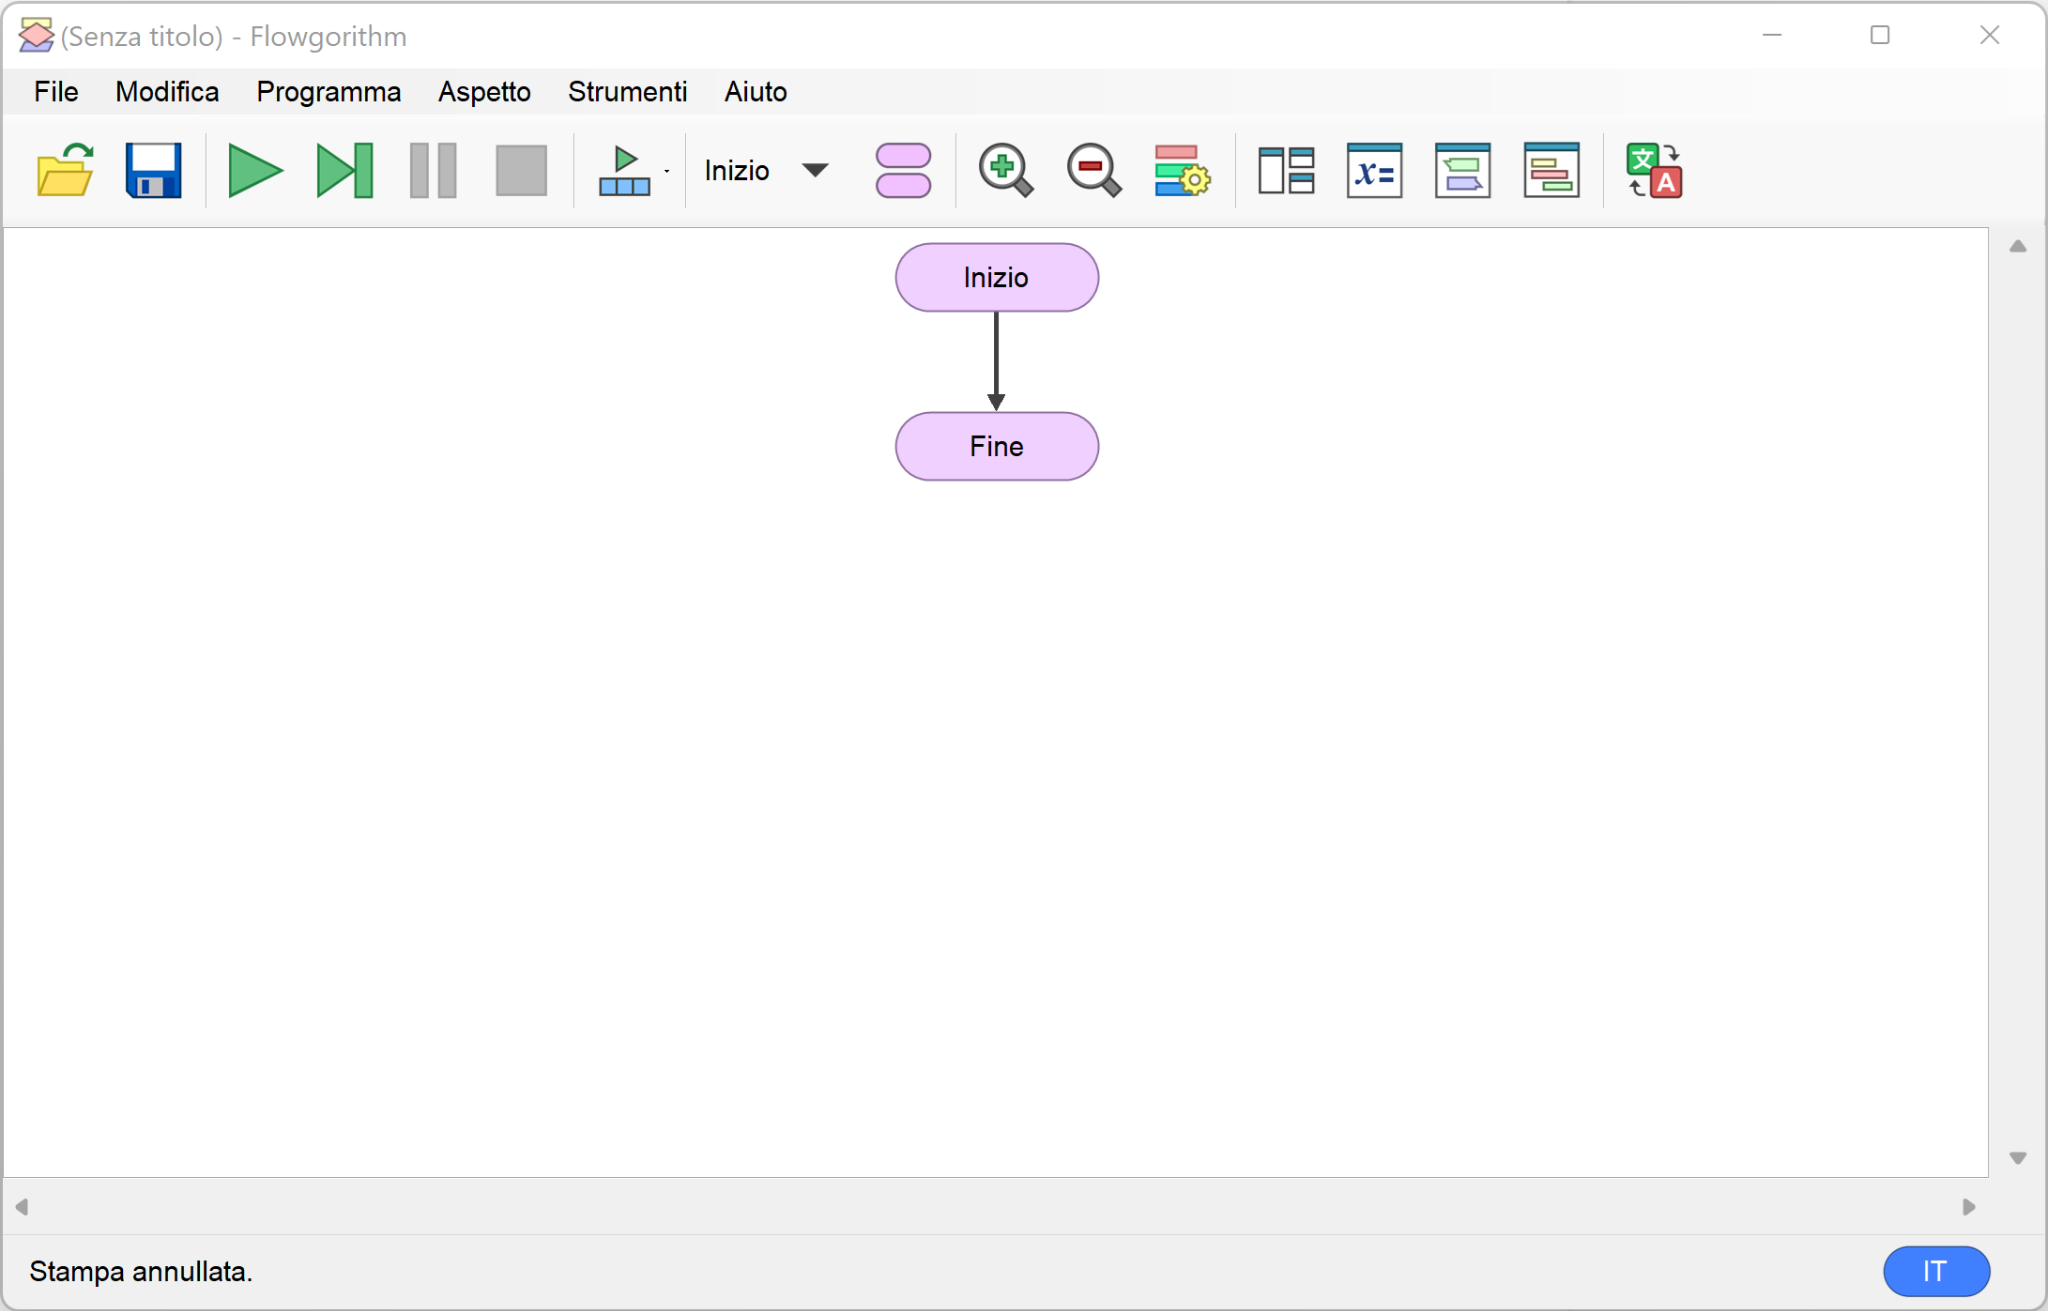Open the variable watch window icon
Viewport: 2048px width, 1311px height.
[1374, 170]
